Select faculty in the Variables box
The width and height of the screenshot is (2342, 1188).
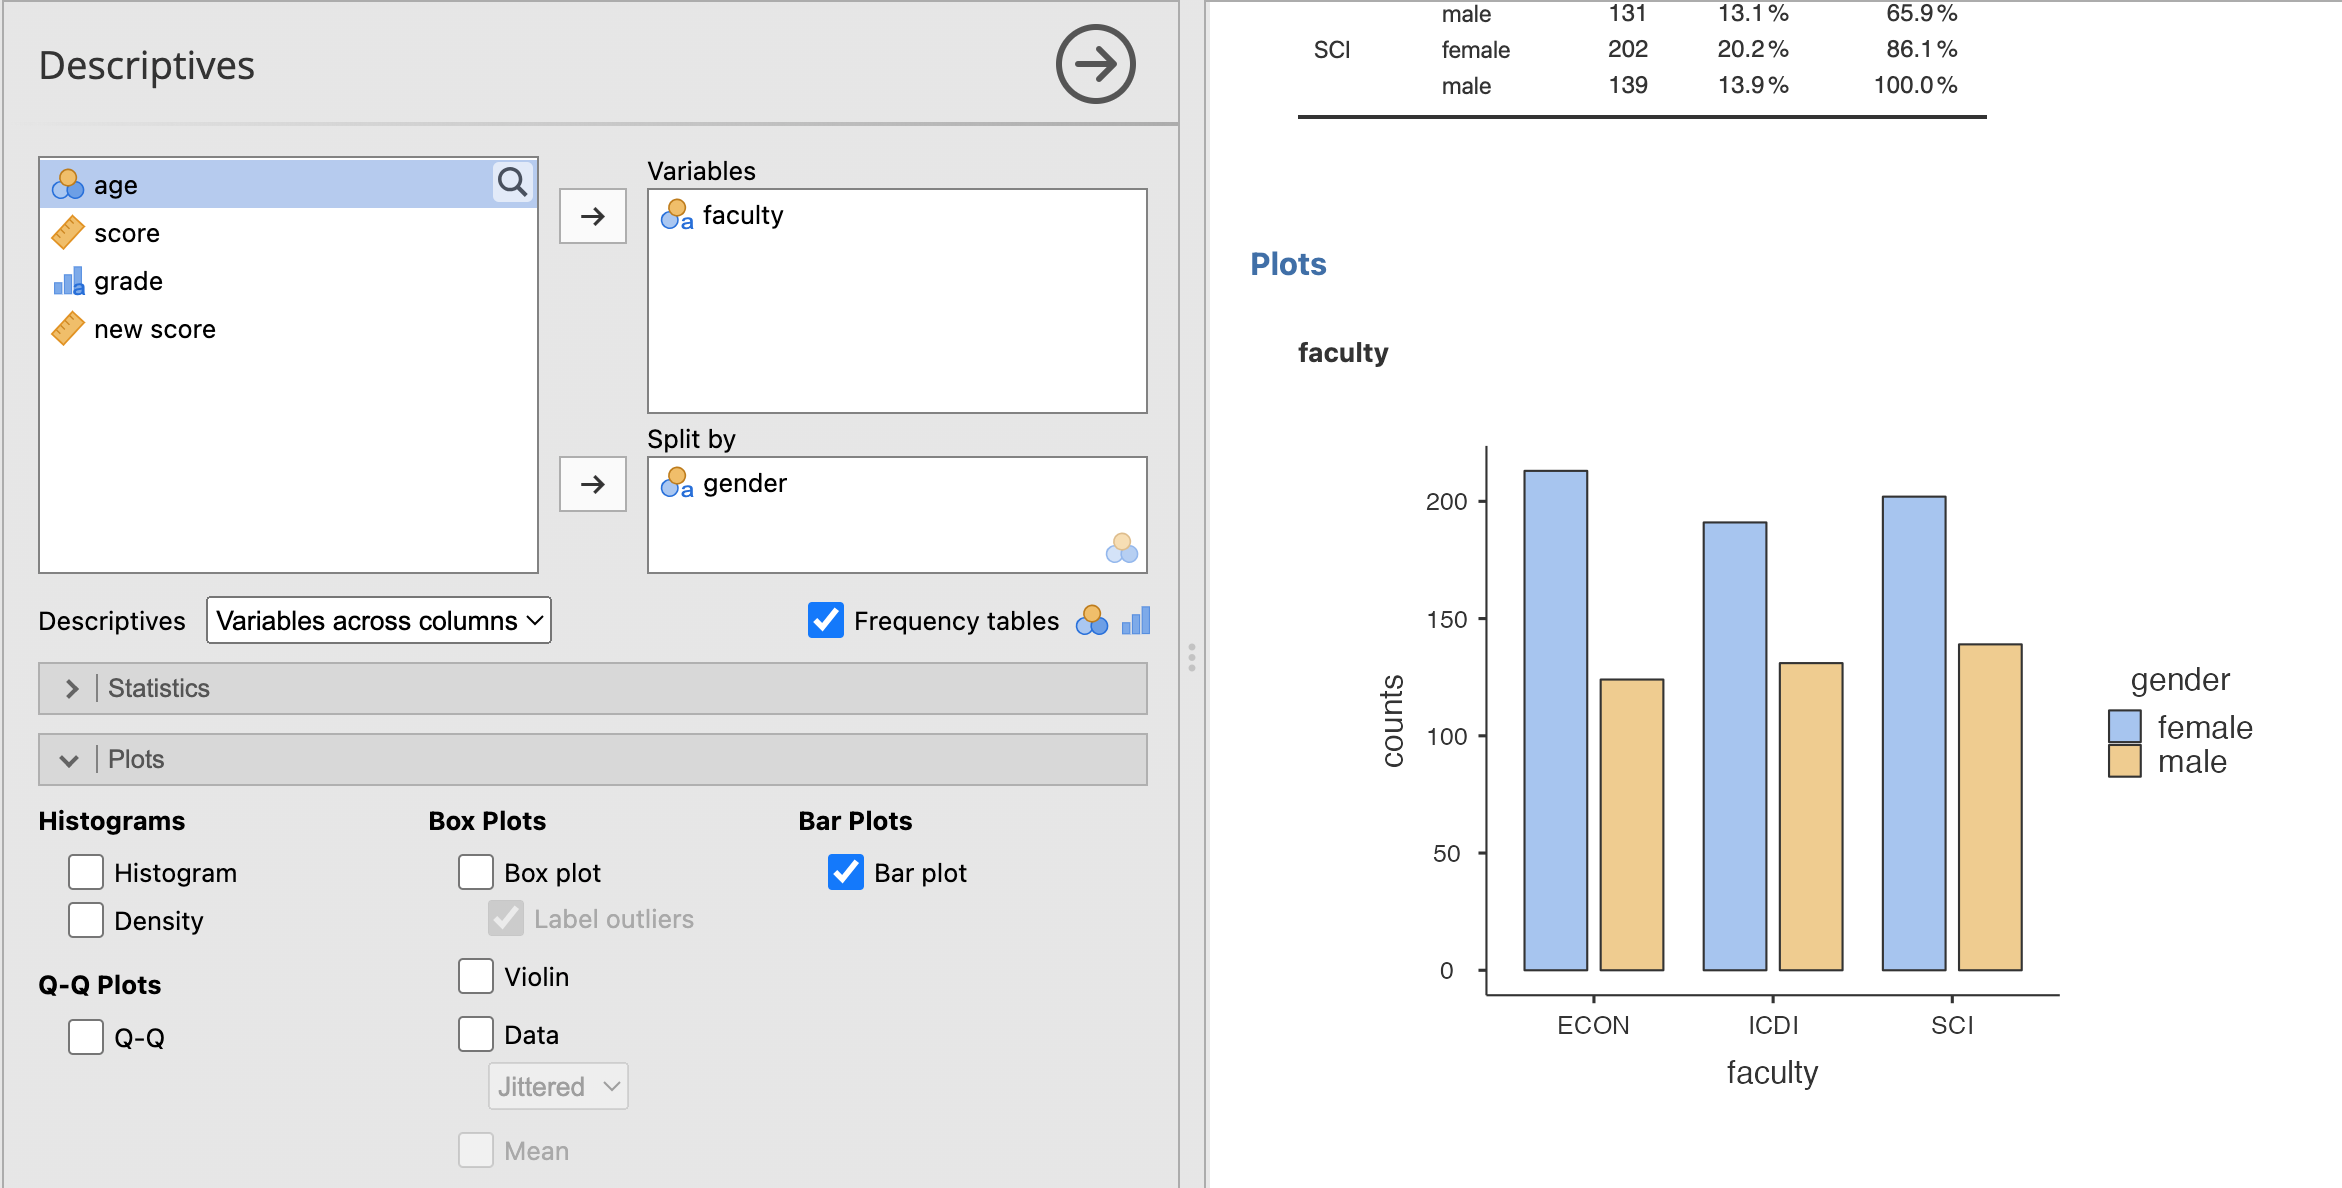click(x=742, y=216)
